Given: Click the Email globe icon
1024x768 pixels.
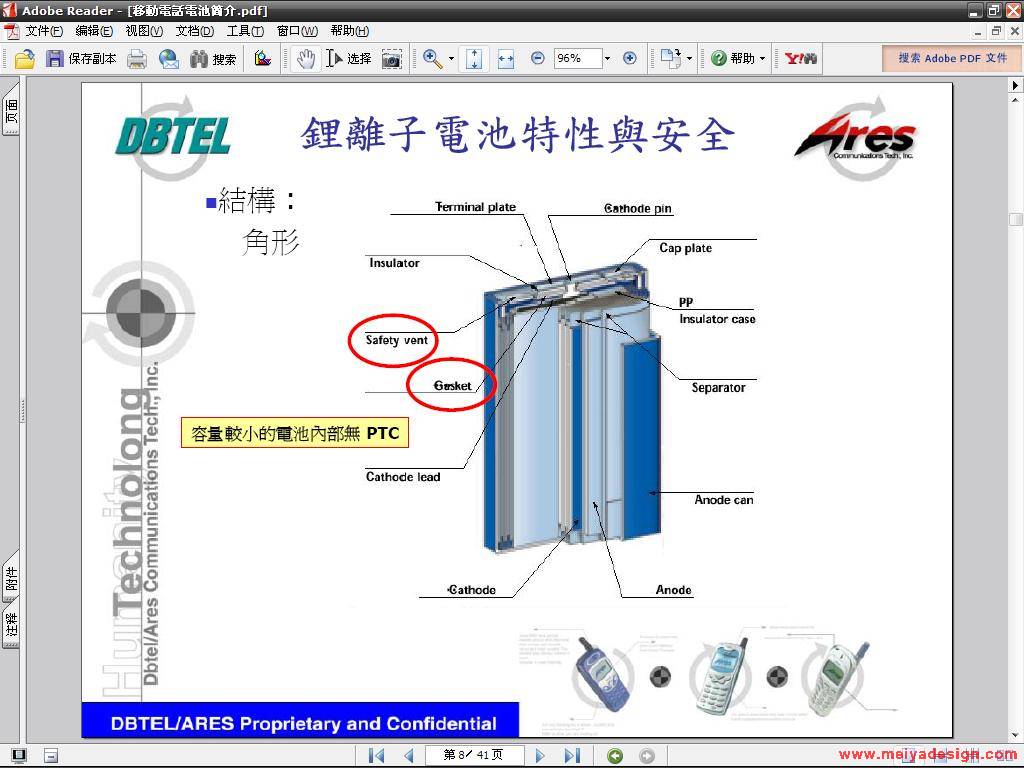Looking at the screenshot, I should [168, 59].
